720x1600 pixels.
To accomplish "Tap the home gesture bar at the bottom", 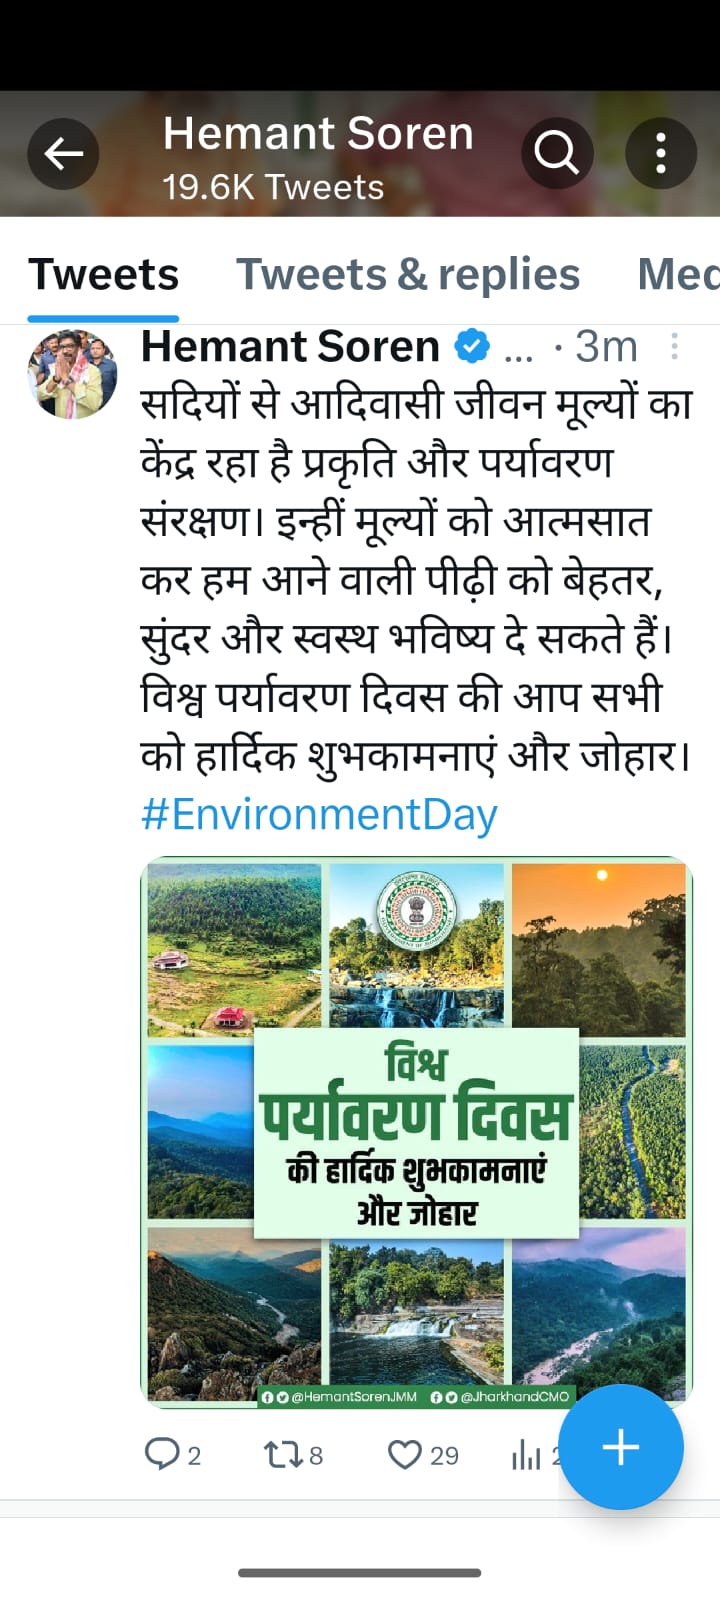I will click(360, 1573).
